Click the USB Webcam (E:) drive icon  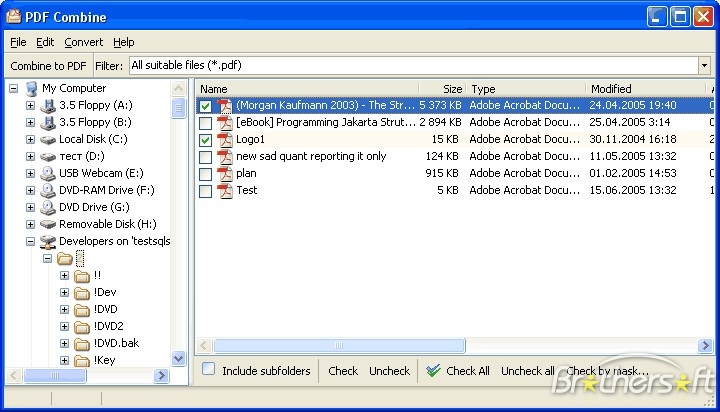coord(48,173)
